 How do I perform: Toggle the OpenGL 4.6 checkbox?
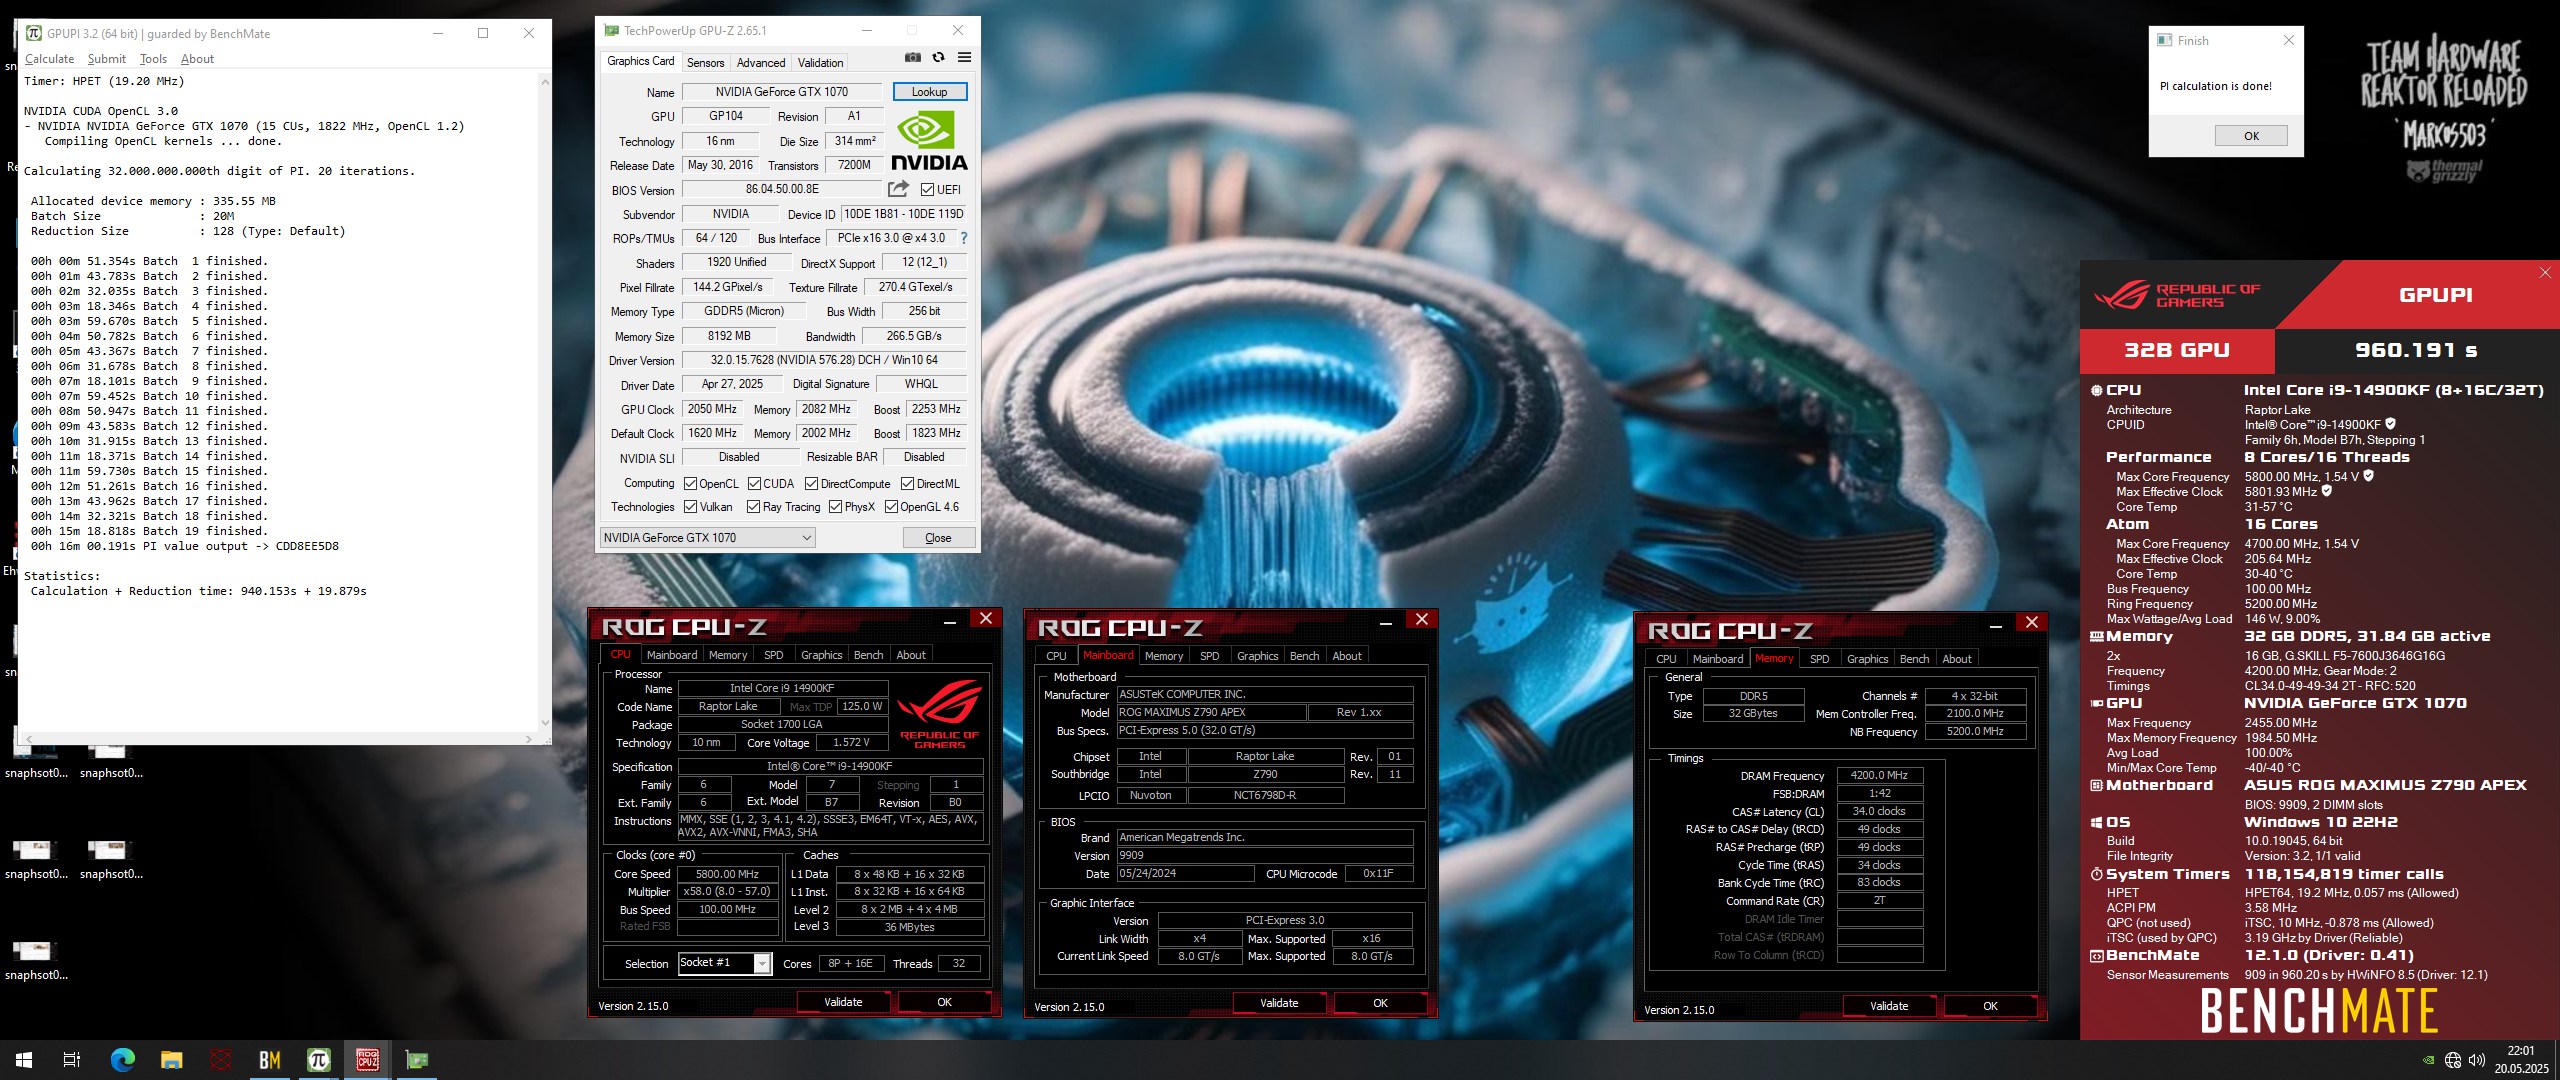(x=891, y=507)
